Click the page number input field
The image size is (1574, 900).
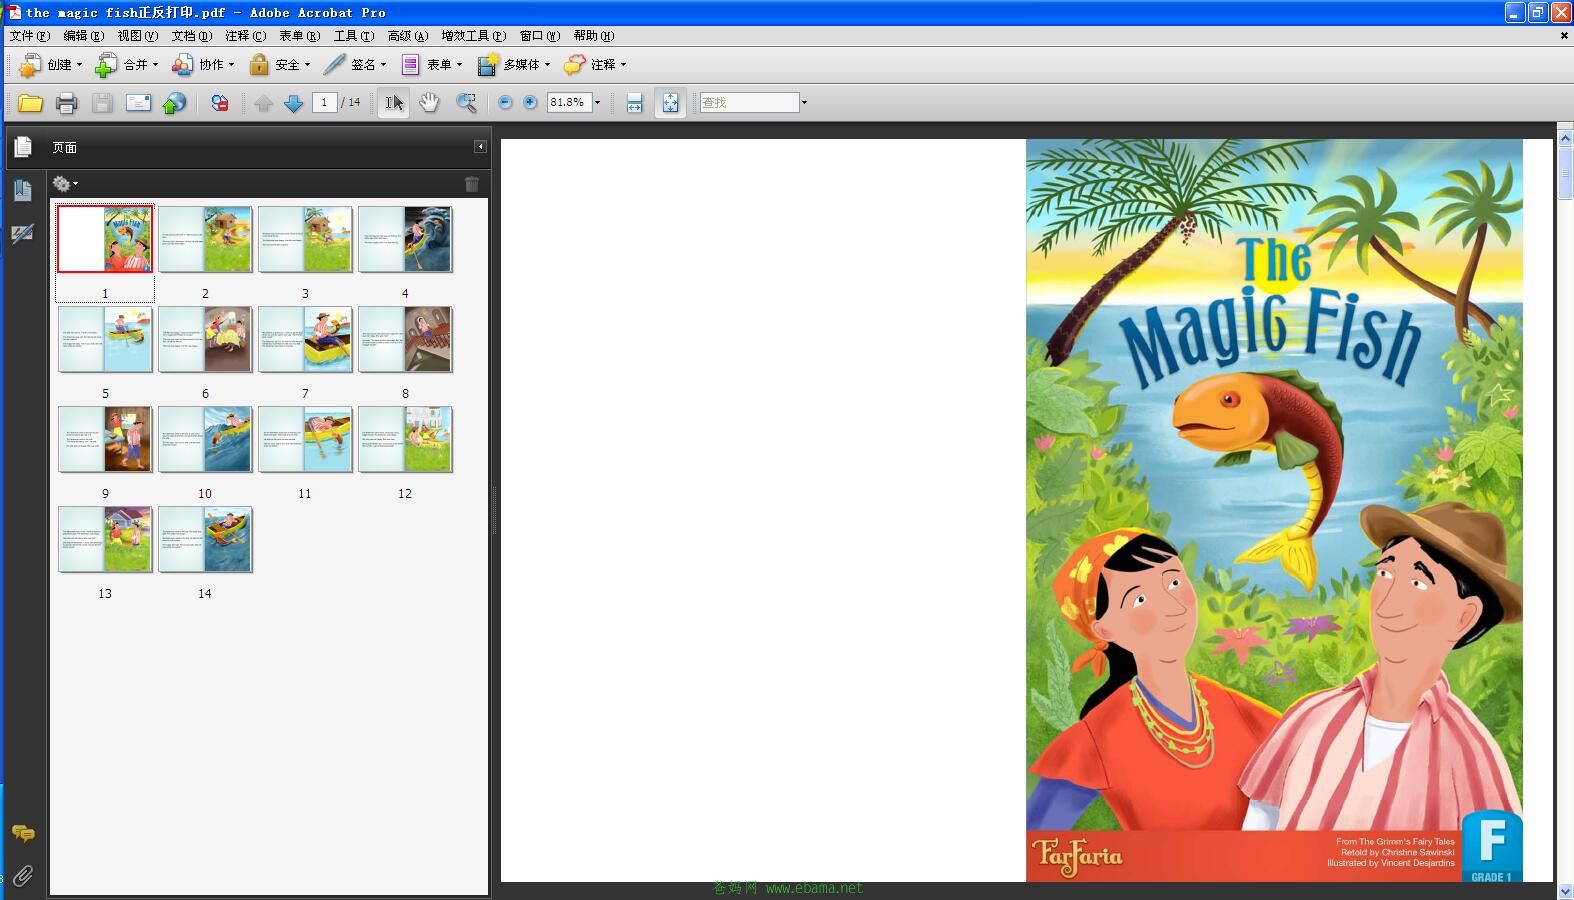click(x=324, y=102)
